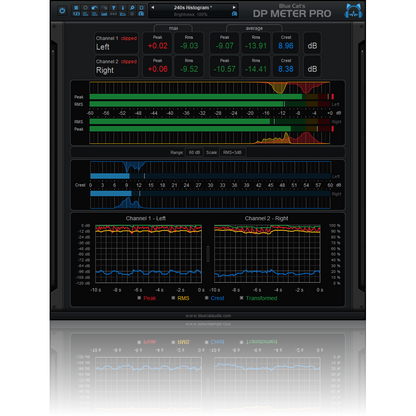
Task: Go to next preset with right arrow
Action: pyautogui.click(x=234, y=7)
